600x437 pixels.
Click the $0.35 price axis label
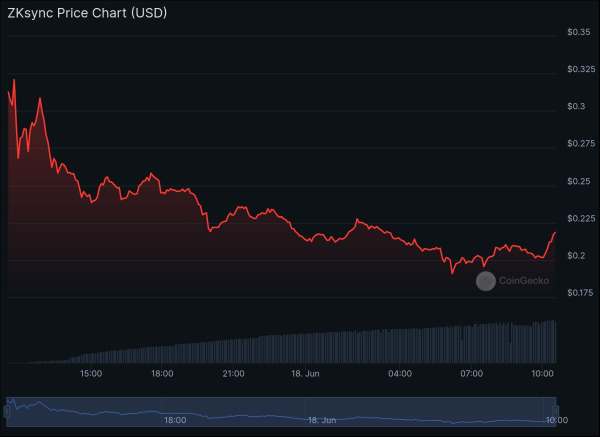click(x=579, y=32)
